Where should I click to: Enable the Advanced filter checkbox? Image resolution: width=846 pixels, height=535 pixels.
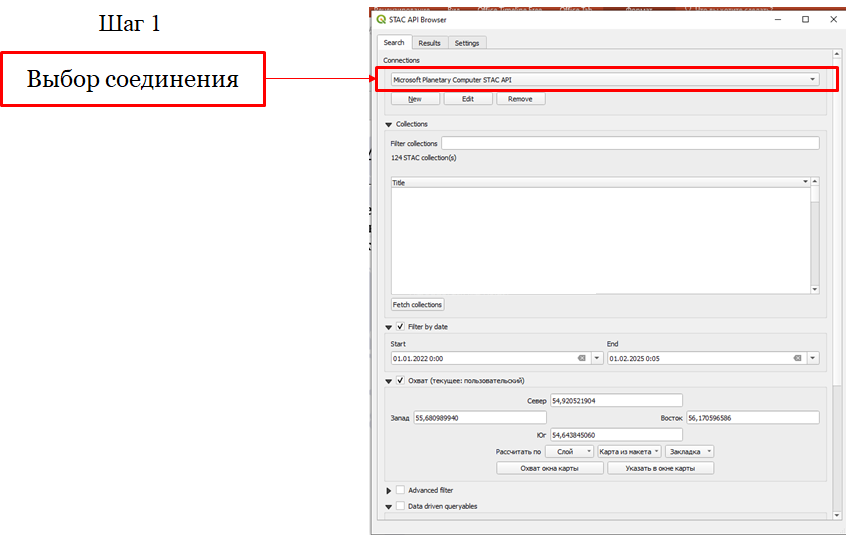click(x=400, y=490)
